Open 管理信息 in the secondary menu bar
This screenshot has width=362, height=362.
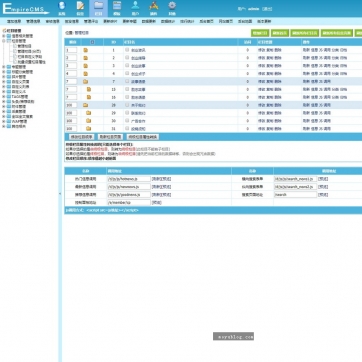[x=33, y=21]
